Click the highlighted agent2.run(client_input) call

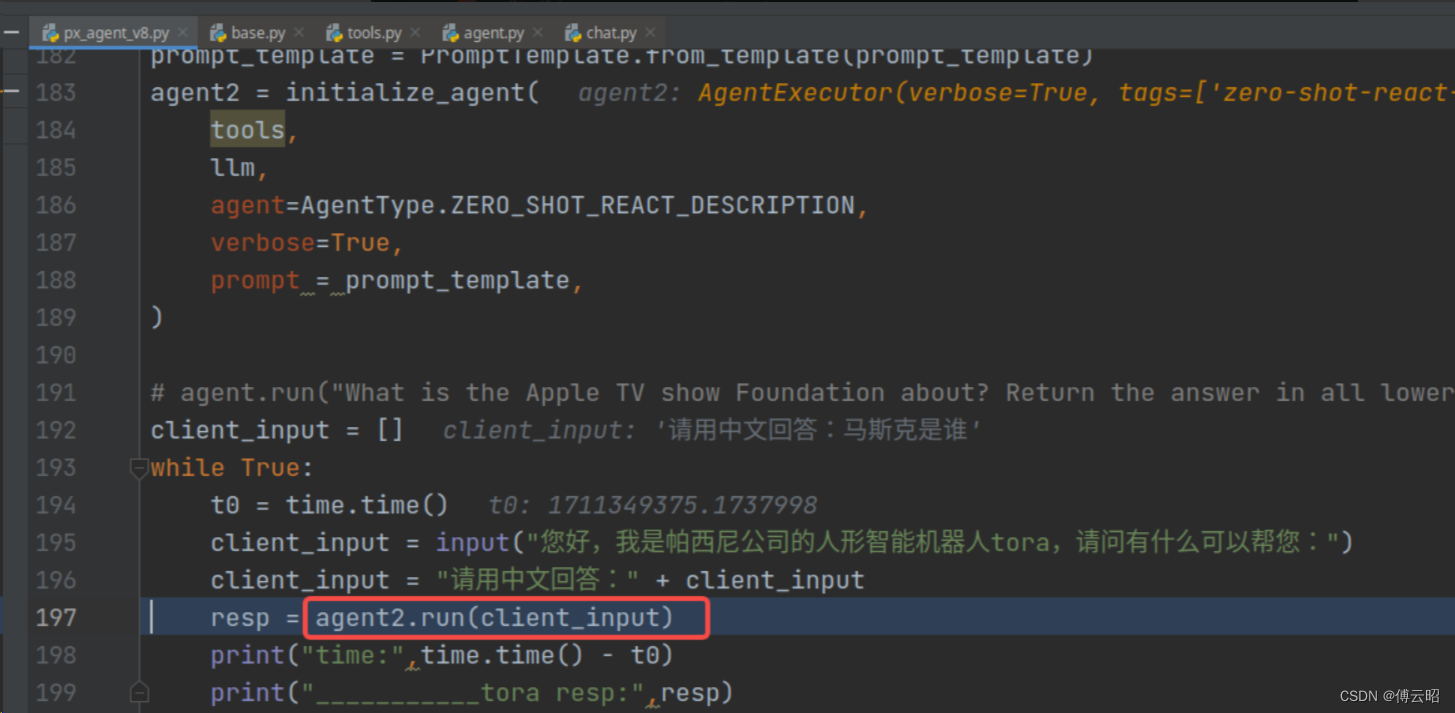click(495, 618)
